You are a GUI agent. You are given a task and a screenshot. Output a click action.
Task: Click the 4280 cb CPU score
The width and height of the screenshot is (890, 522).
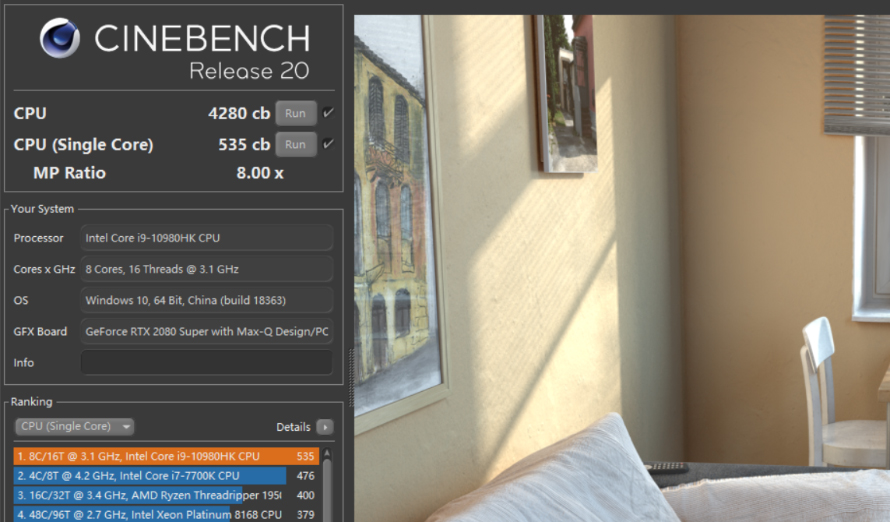[239, 113]
